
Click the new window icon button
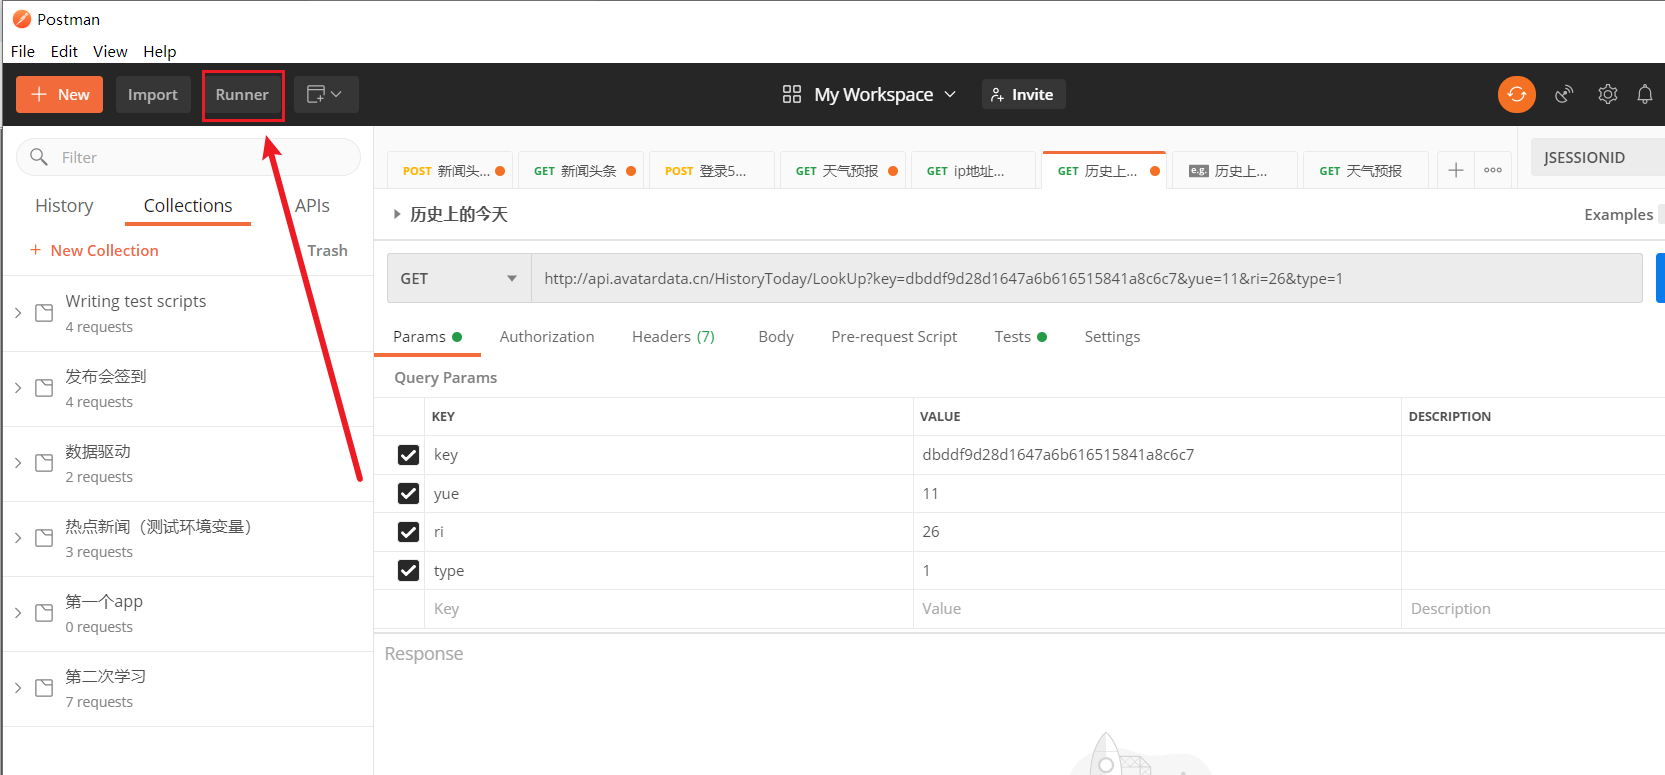[x=325, y=94]
